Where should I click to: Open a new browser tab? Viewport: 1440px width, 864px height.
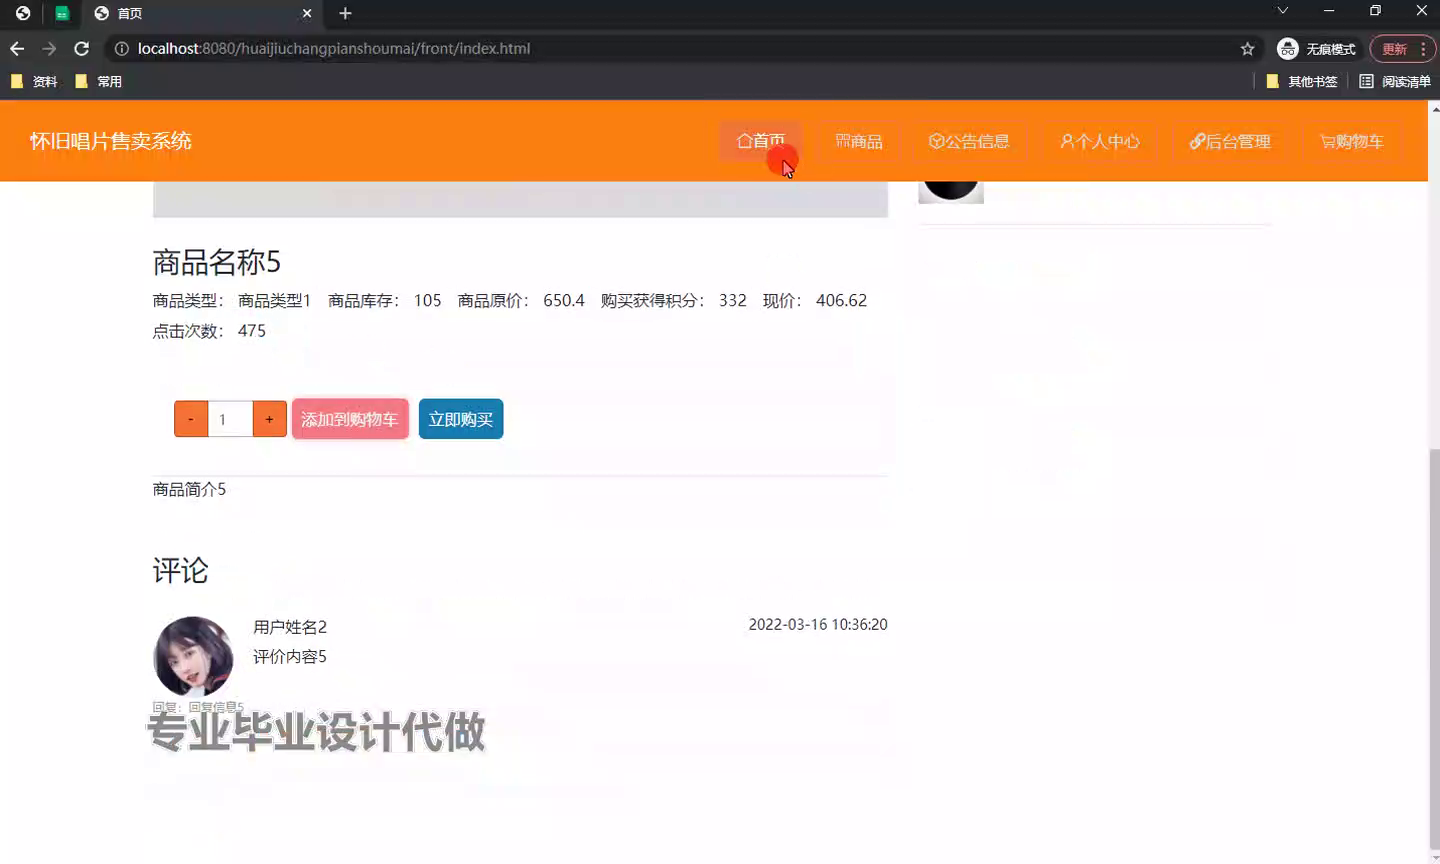coord(345,13)
